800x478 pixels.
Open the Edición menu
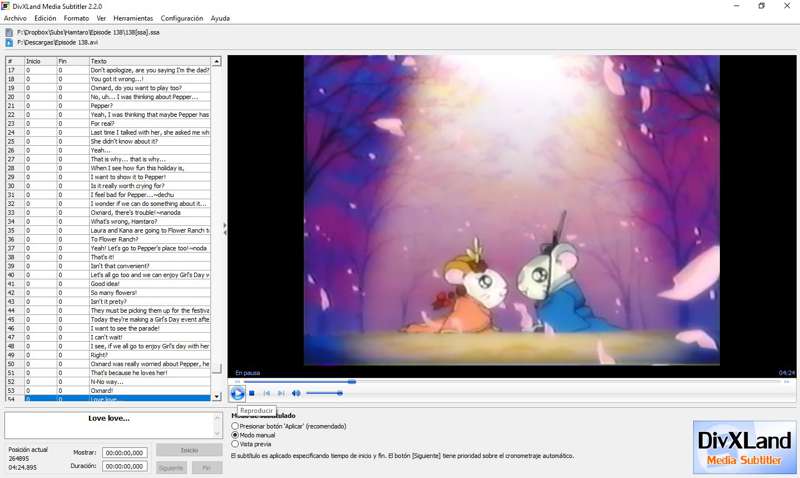pos(45,18)
